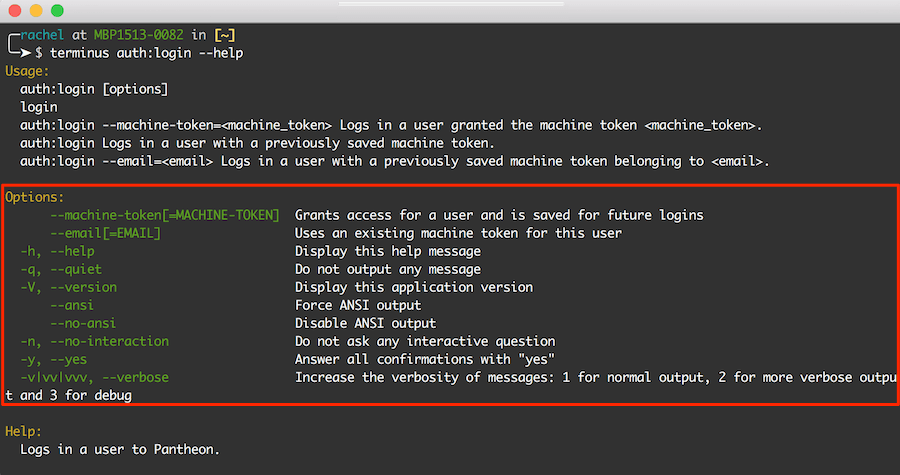900x475 pixels.
Task: Click the '-q, --quiet' option
Action: pyautogui.click(x=61, y=269)
